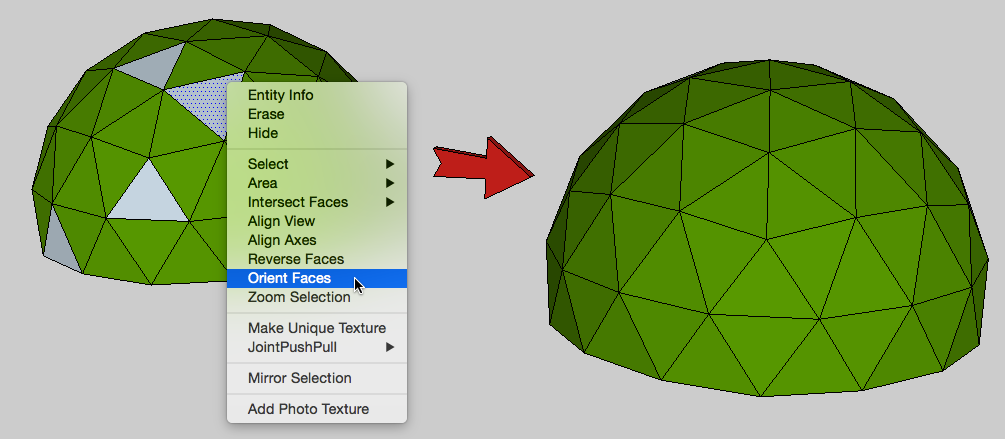The height and width of the screenshot is (439, 1005).
Task: Click the blue-dotted selected face on left dome
Action: coord(205,101)
